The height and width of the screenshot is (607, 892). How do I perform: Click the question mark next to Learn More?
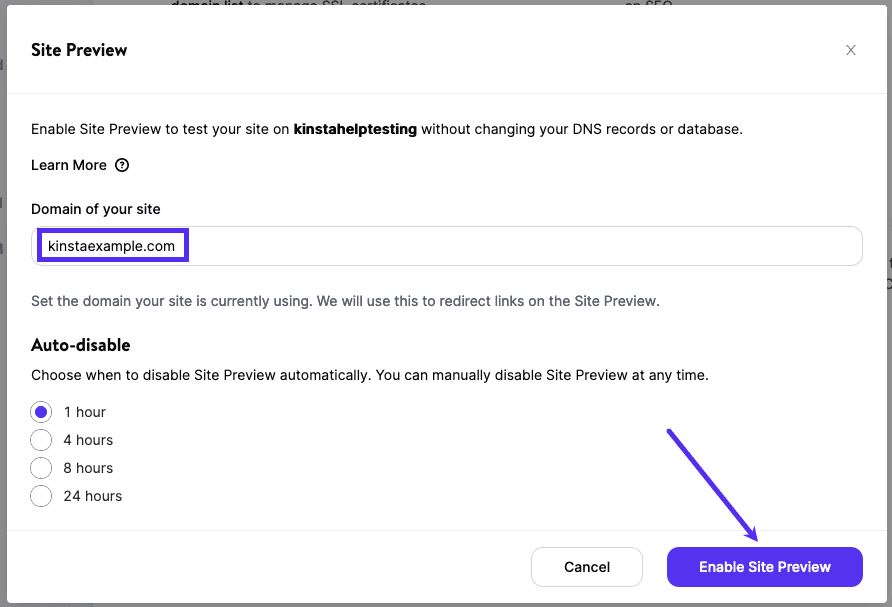[x=121, y=165]
